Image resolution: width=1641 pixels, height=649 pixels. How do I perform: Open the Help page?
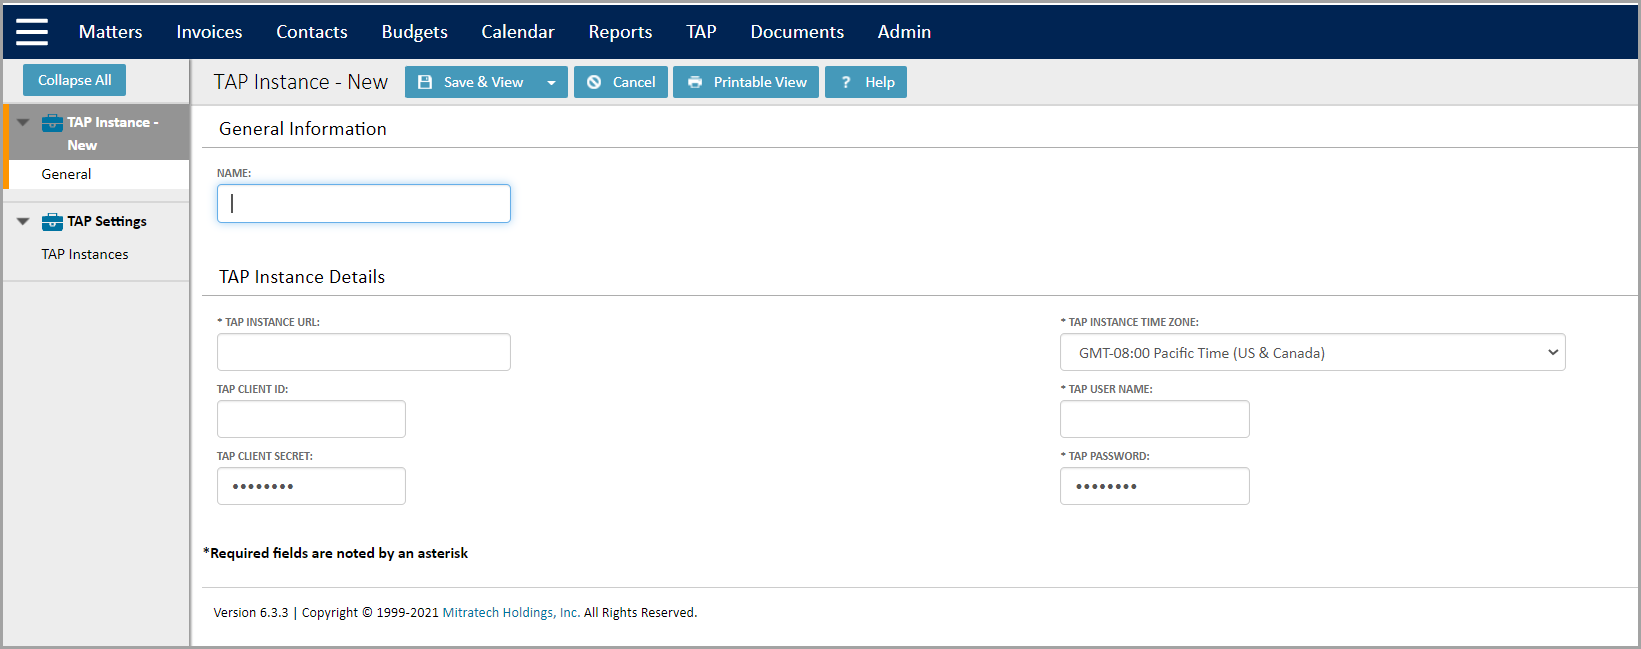pyautogui.click(x=866, y=82)
